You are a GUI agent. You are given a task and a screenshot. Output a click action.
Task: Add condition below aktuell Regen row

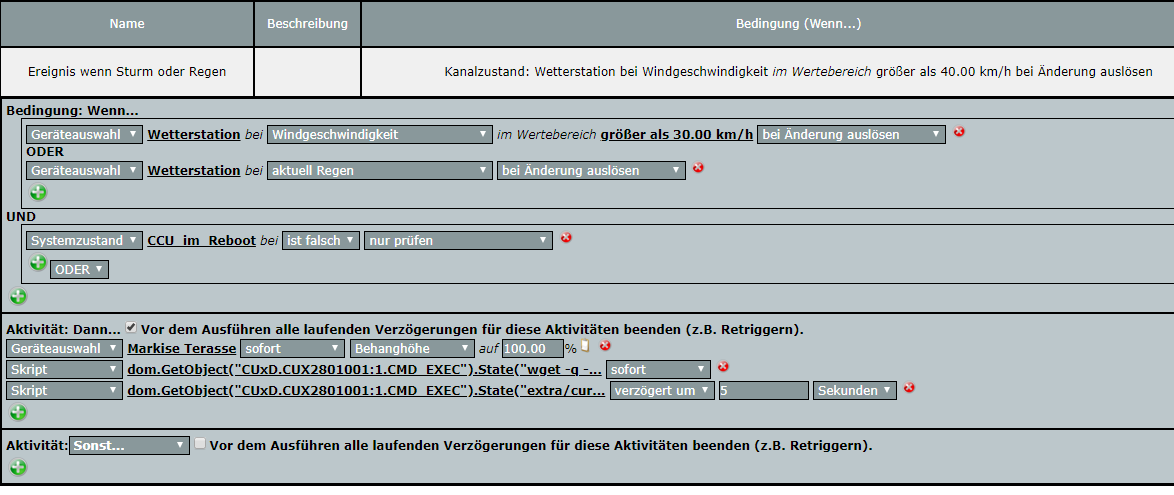pyautogui.click(x=38, y=193)
